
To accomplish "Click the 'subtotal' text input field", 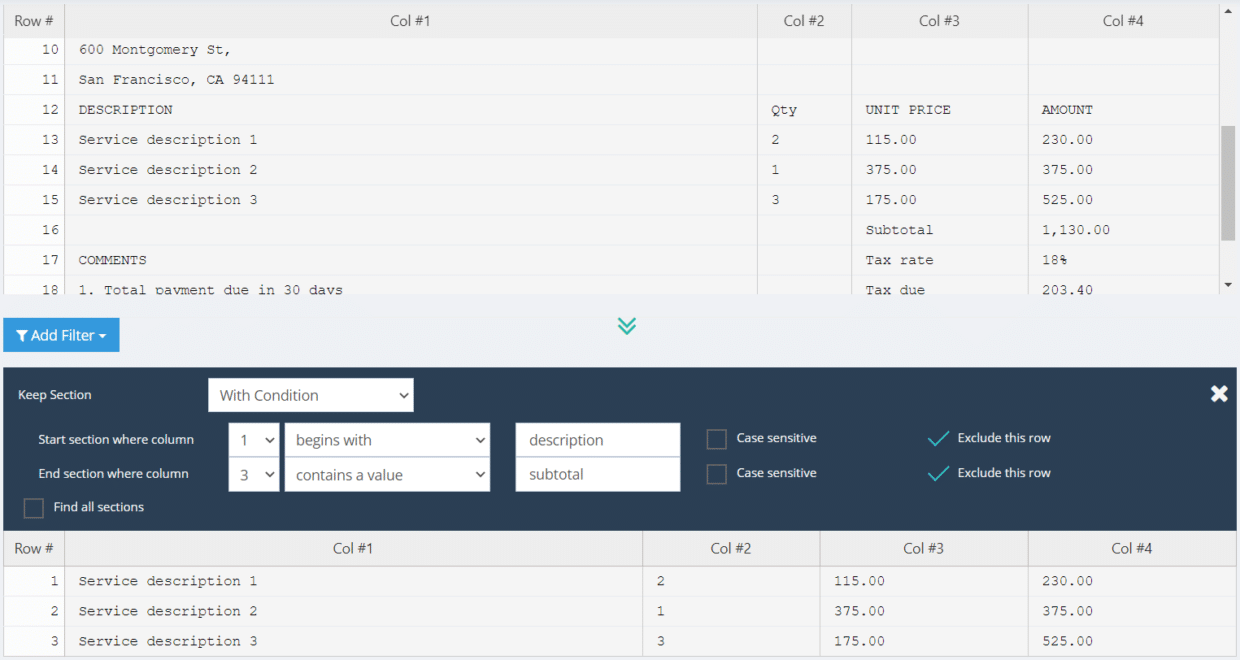I will pyautogui.click(x=597, y=475).
